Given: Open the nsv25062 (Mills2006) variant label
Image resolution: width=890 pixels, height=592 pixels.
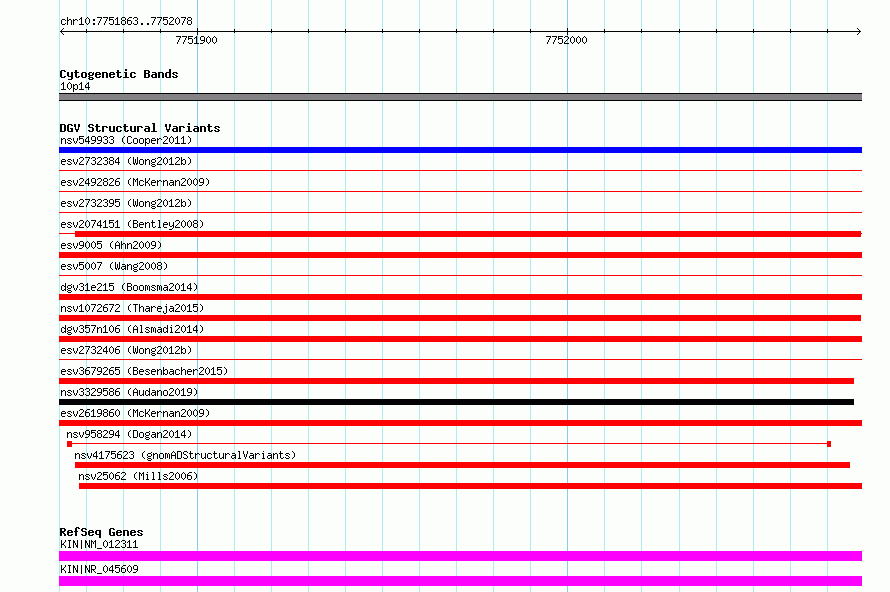Looking at the screenshot, I should pos(138,476).
